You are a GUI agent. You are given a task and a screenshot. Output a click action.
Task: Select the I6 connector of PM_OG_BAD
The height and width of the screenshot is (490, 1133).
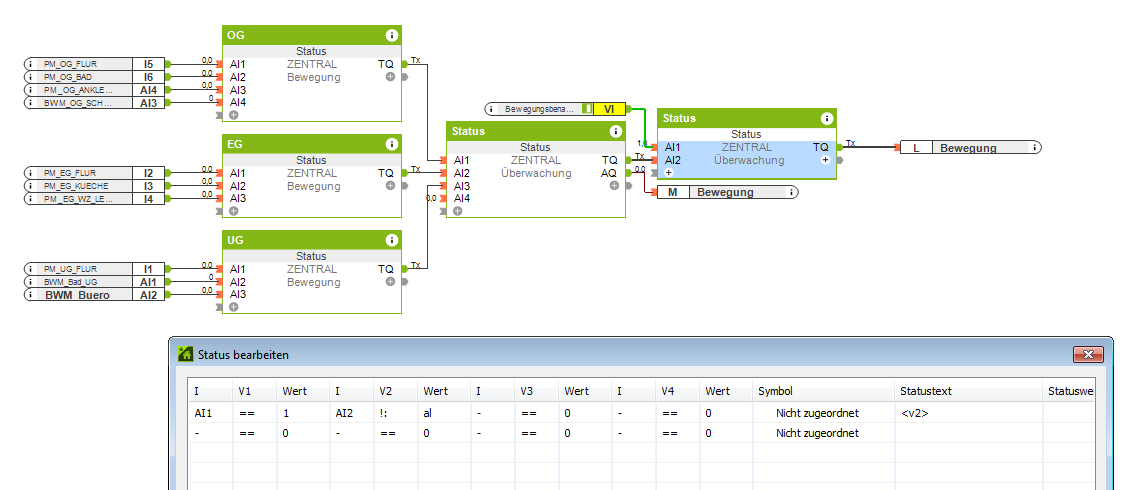tap(149, 77)
